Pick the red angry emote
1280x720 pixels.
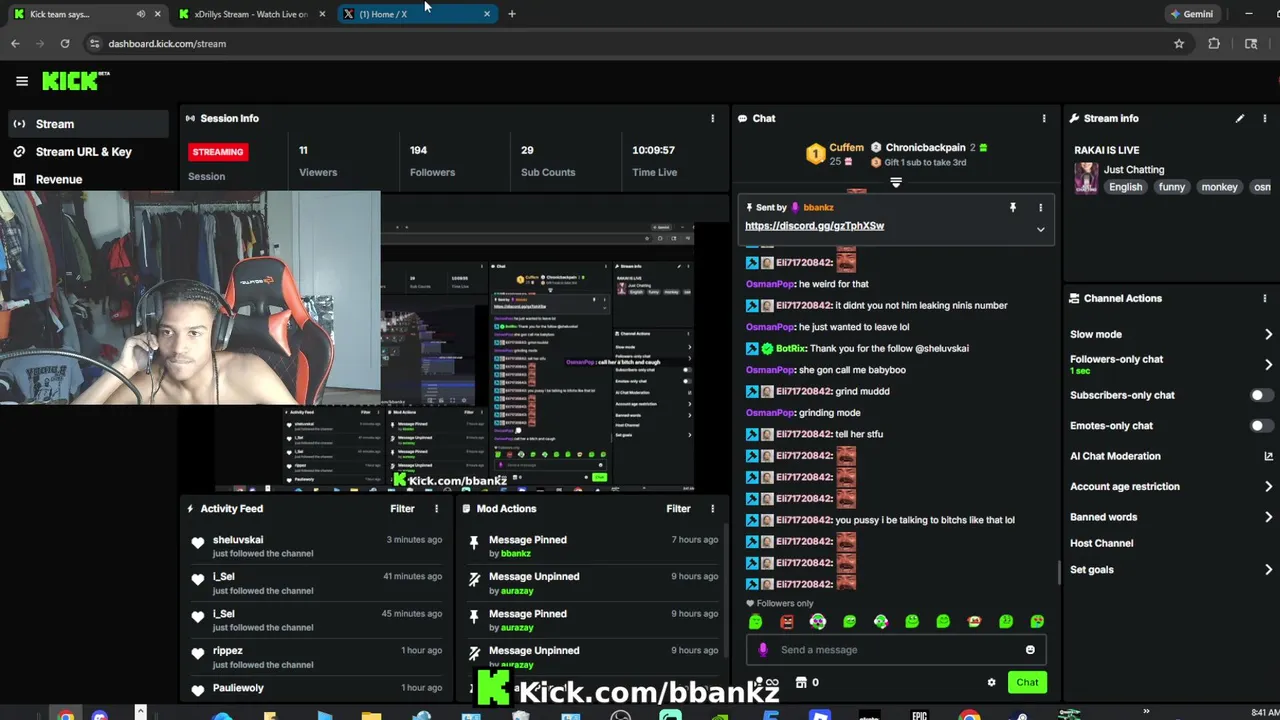click(x=787, y=621)
